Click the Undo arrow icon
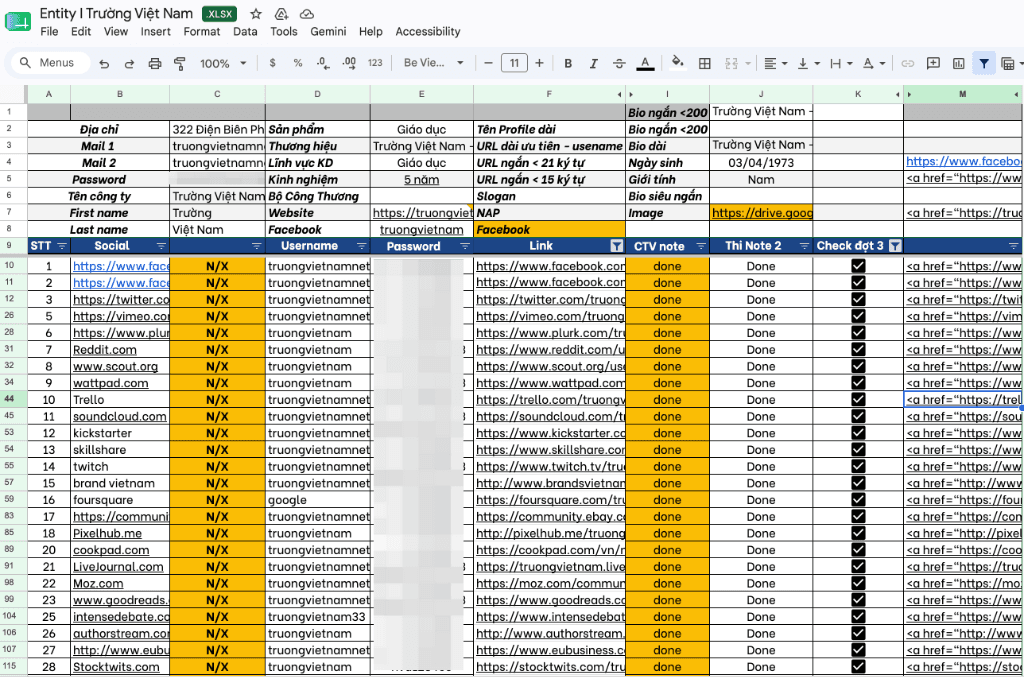 pos(104,63)
